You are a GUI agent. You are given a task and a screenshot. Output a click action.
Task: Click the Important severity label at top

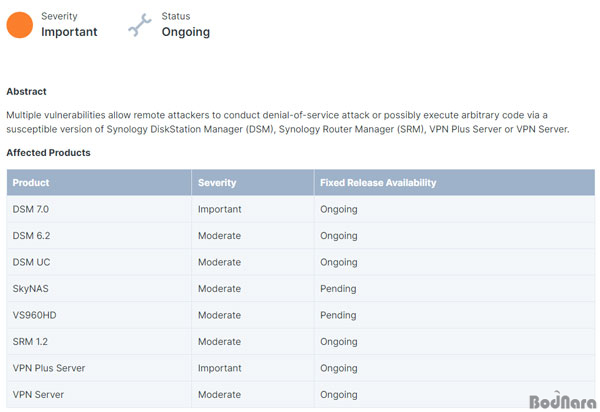[69, 32]
